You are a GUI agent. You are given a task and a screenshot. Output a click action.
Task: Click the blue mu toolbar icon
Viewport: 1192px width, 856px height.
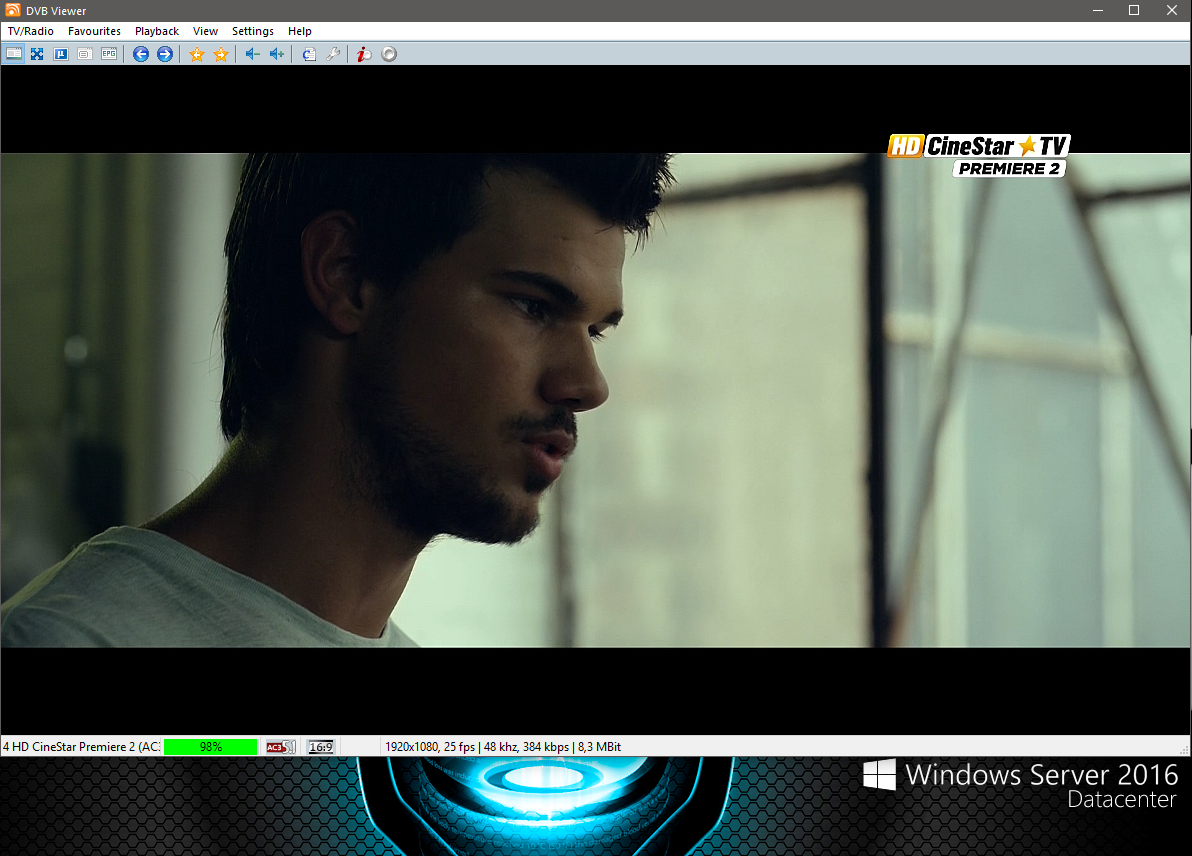pos(61,54)
